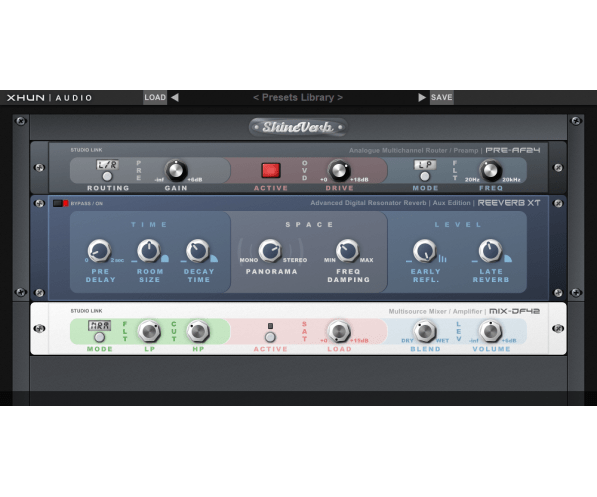The width and height of the screenshot is (597, 497).
Task: Click the WET blend label
Action: [x=442, y=340]
